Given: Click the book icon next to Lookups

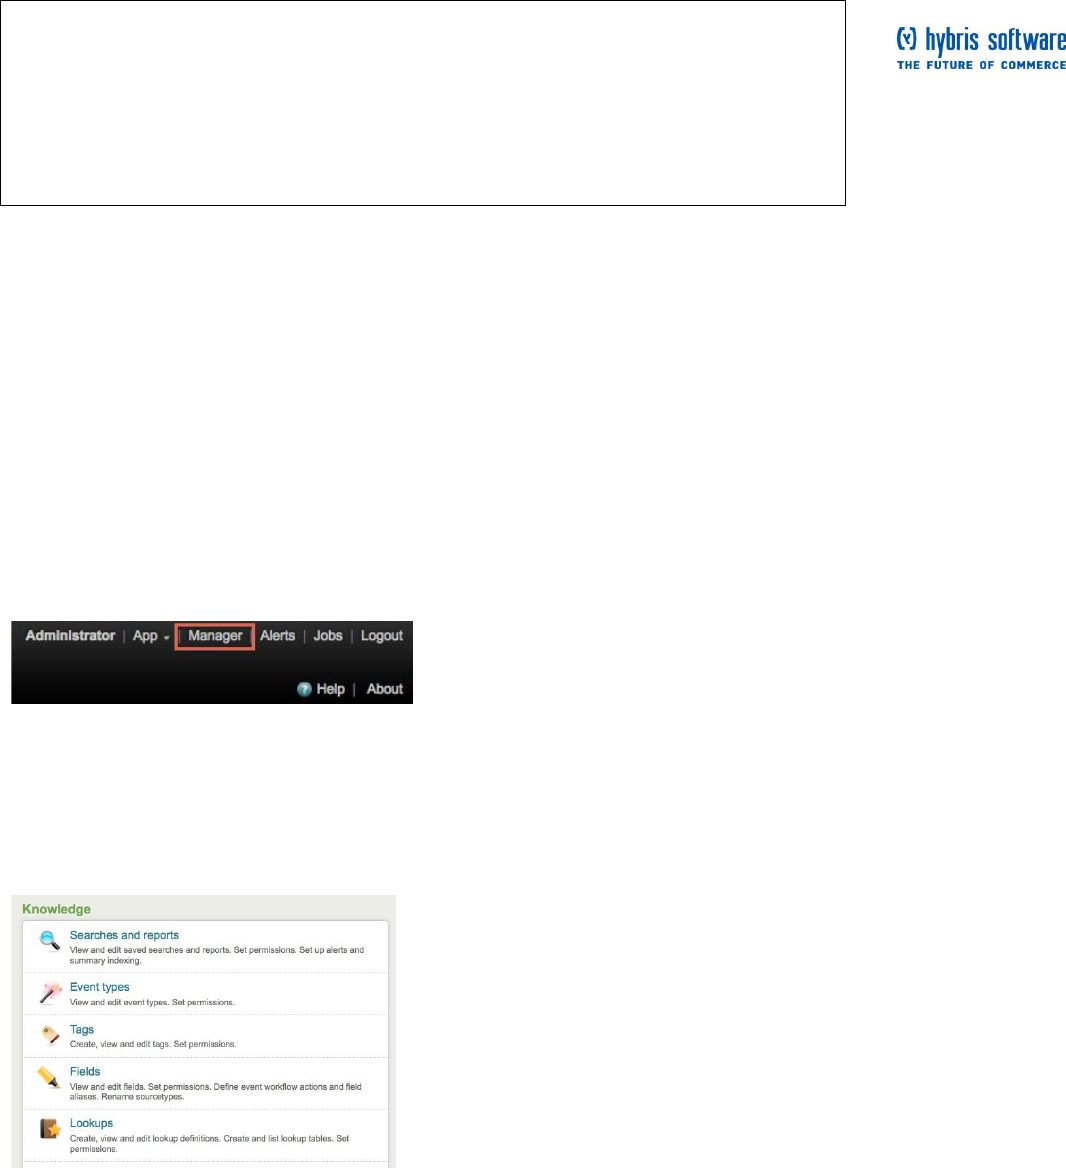Looking at the screenshot, I should point(50,1129).
